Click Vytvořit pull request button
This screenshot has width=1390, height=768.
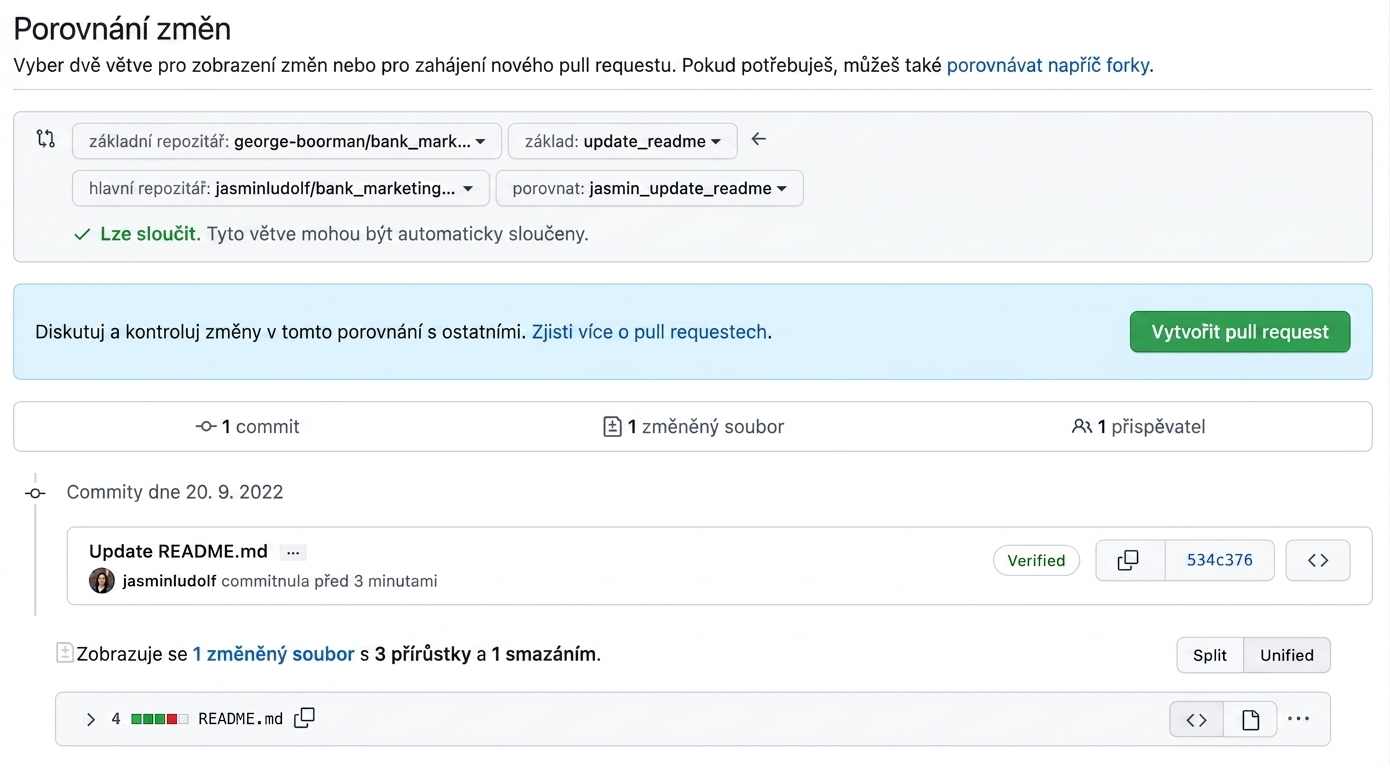1240,332
